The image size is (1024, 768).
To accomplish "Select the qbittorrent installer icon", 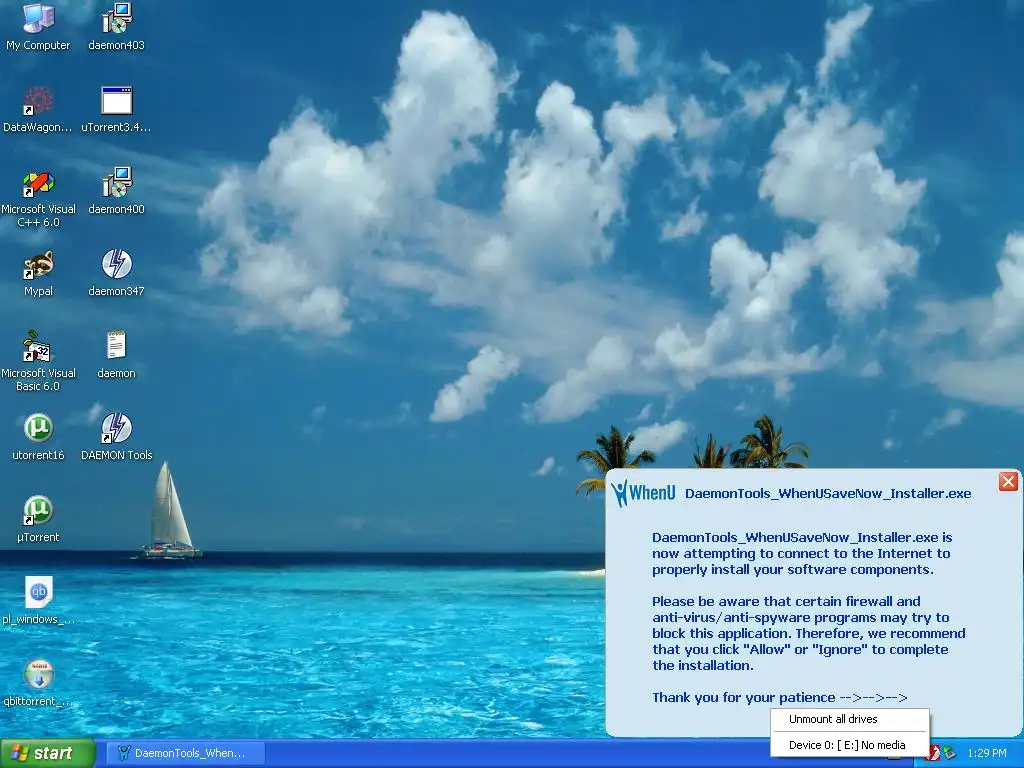I will tap(38, 683).
